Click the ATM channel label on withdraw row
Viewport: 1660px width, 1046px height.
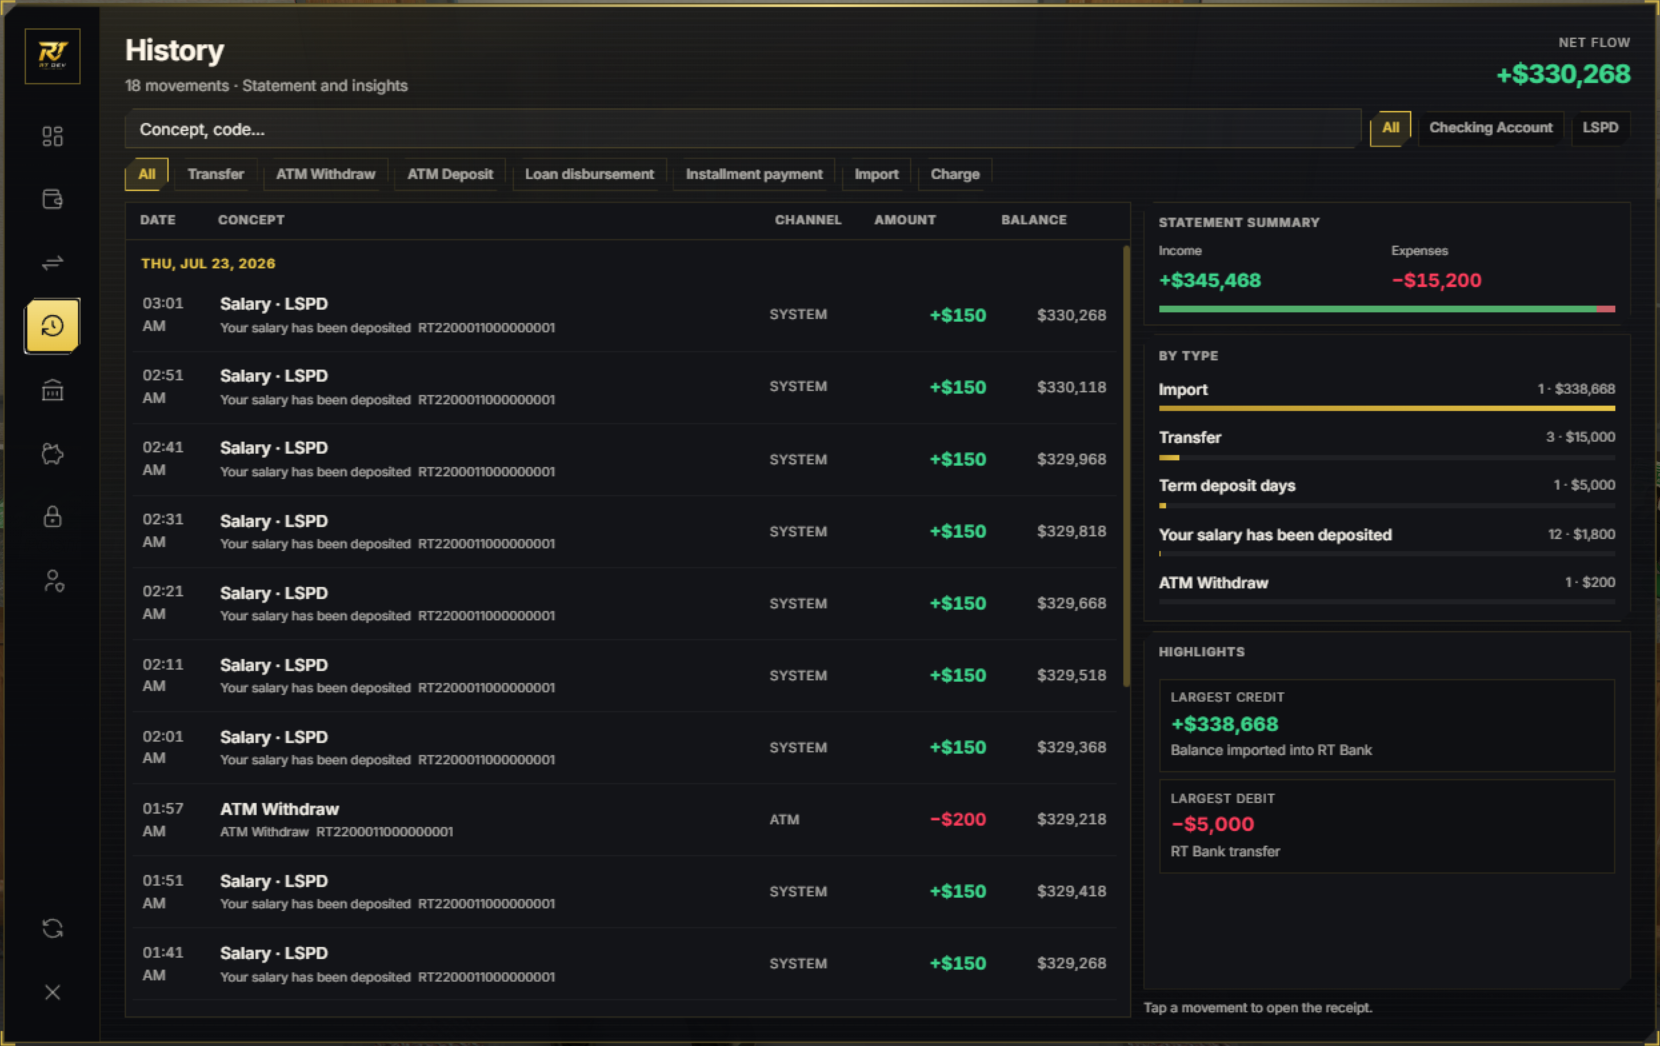coord(784,820)
